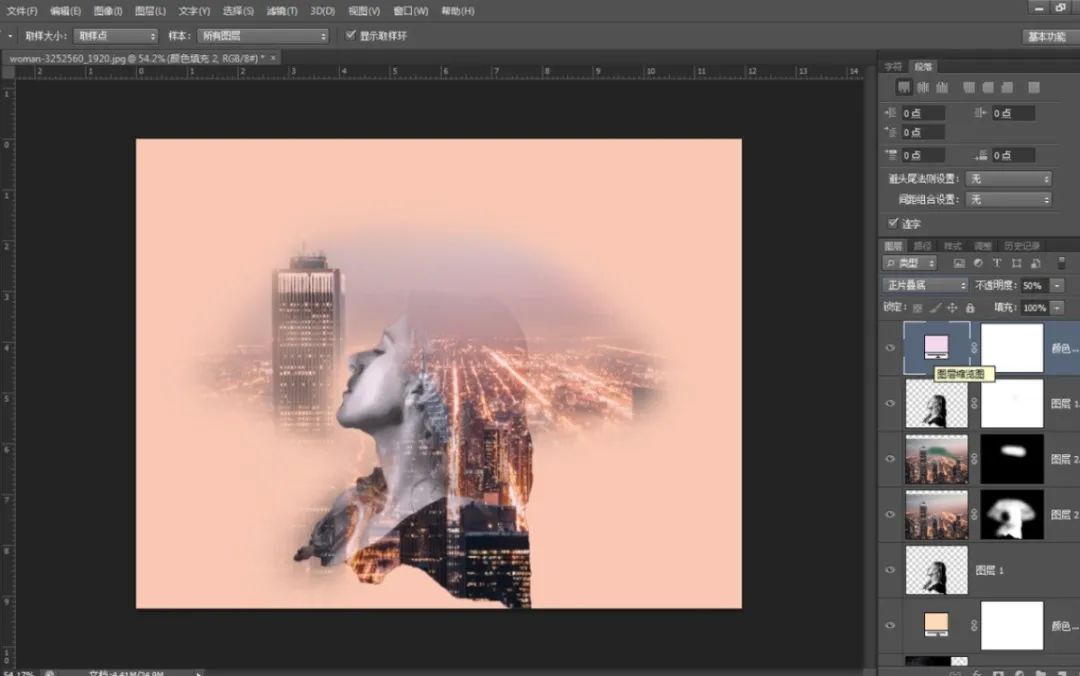Viewport: 1080px width, 676px height.
Task: Click lock all padlock icon
Action: point(970,308)
